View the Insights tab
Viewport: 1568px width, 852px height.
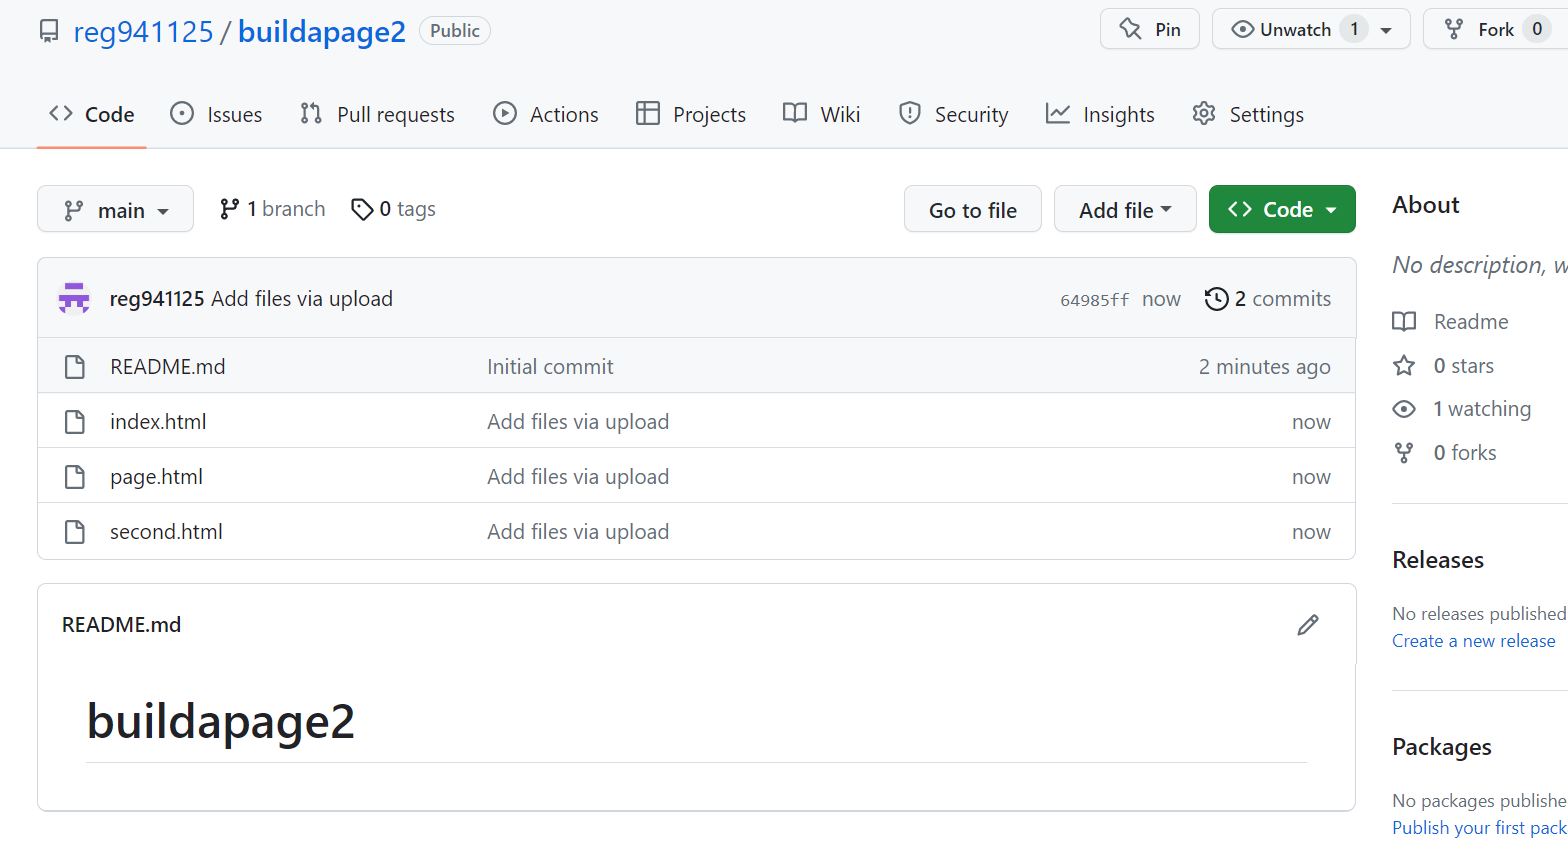[1099, 114]
